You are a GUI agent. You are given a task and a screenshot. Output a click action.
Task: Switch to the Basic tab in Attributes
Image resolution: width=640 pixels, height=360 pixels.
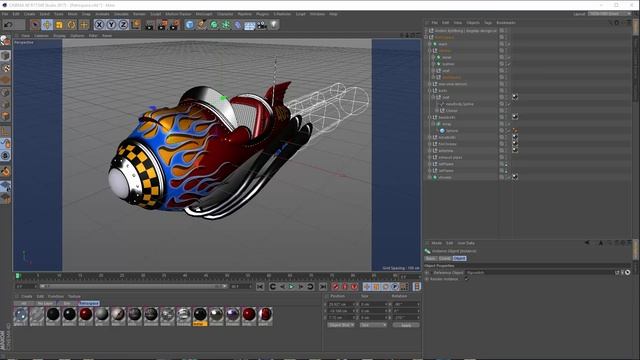coord(431,258)
